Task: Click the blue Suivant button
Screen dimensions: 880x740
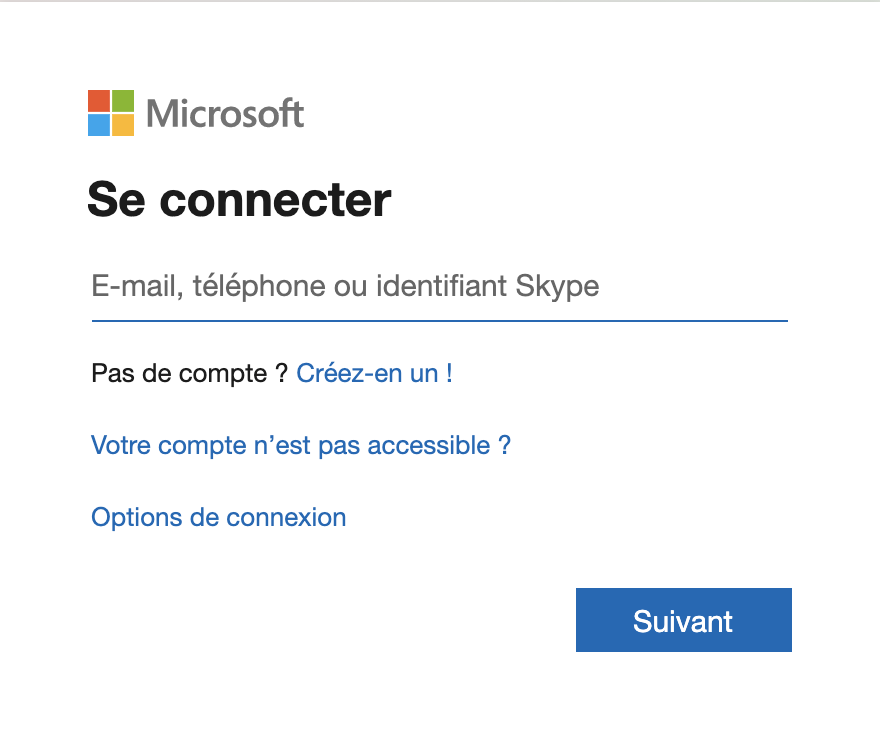Action: tap(684, 620)
